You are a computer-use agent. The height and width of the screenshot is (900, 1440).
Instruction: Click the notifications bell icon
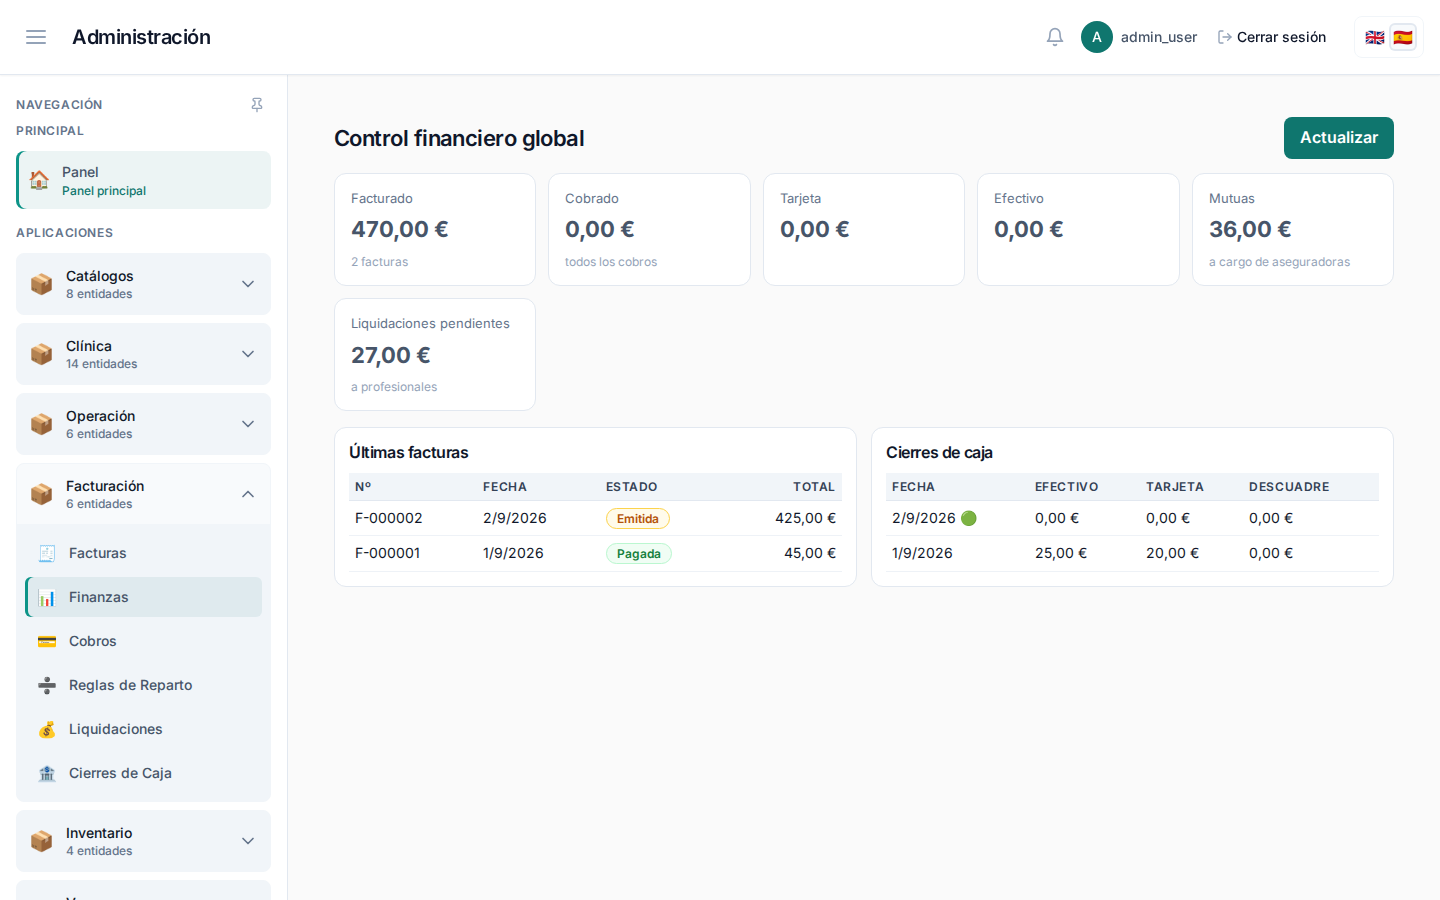1055,37
